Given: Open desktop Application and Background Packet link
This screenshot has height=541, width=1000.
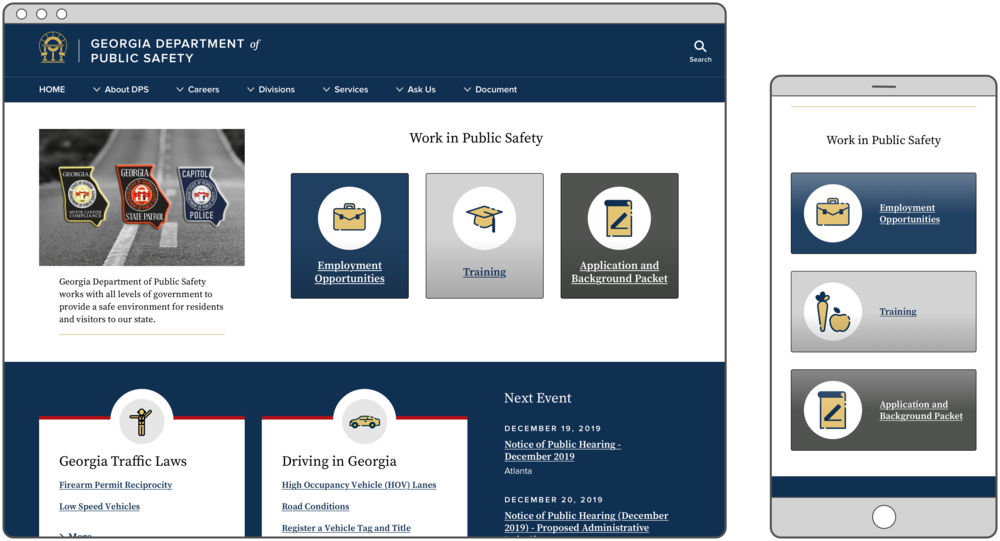Looking at the screenshot, I should [x=619, y=272].
